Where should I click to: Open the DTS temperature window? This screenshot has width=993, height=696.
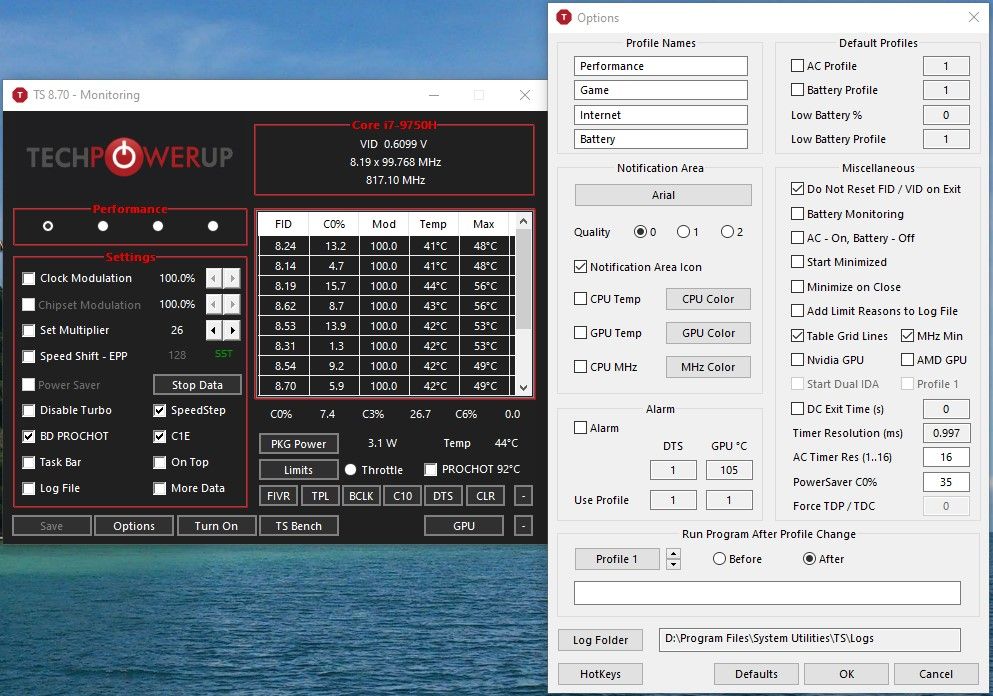coord(443,495)
